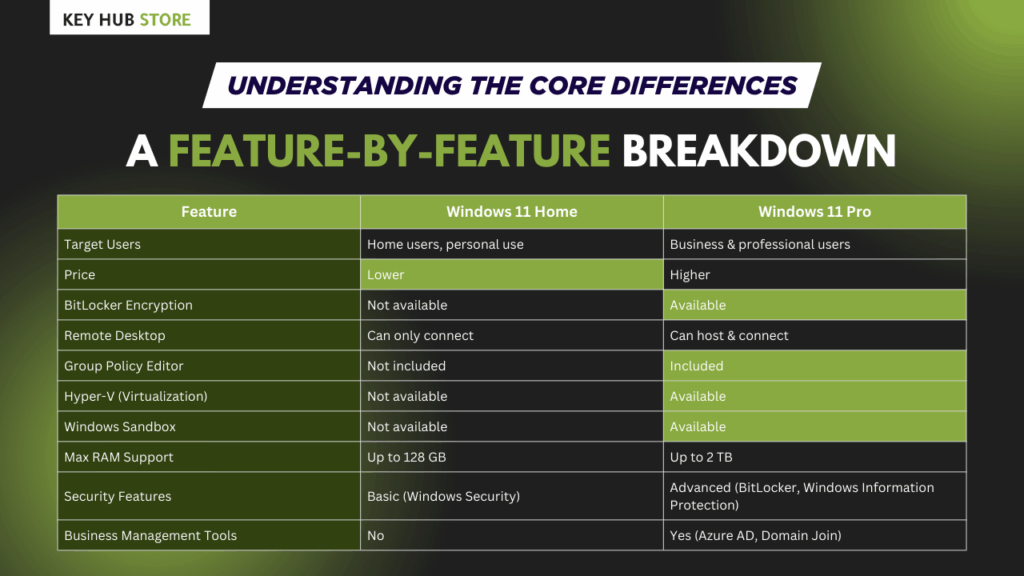Click the Windows Sandbox row label
This screenshot has width=1024, height=576.
click(x=120, y=427)
